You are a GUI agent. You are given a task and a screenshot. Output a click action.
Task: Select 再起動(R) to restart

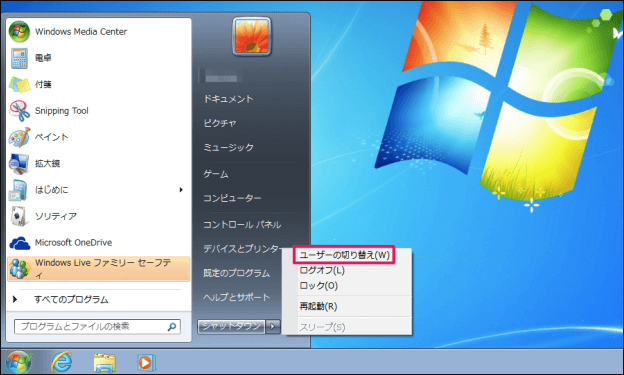(x=318, y=307)
